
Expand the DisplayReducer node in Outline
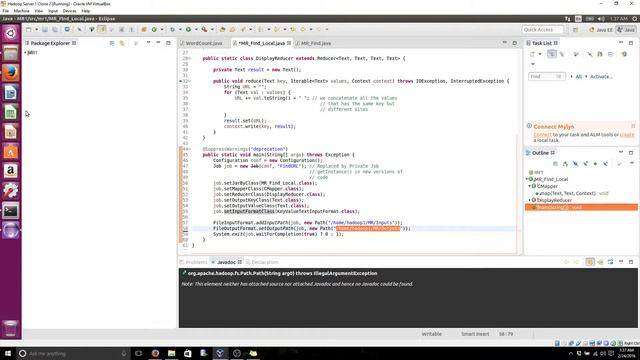530,200
